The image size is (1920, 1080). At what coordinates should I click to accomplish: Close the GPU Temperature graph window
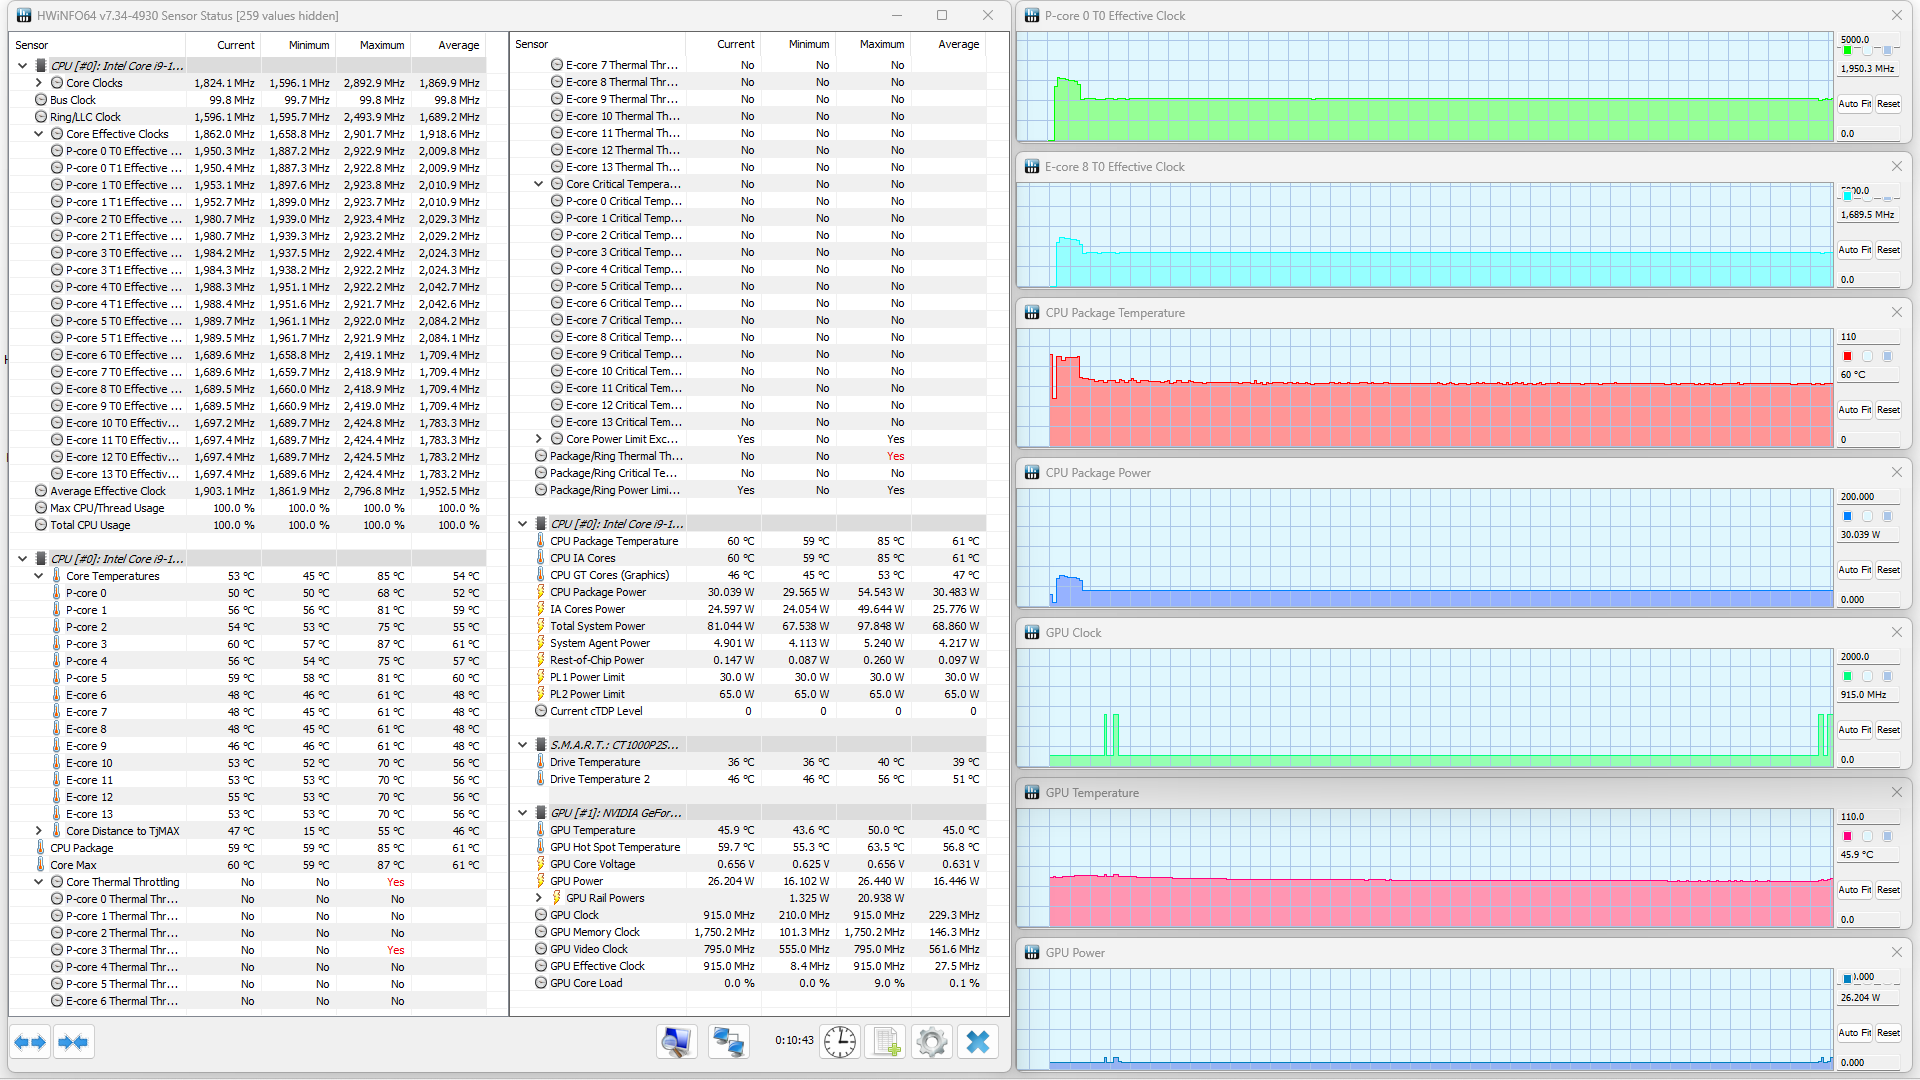[x=1896, y=792]
